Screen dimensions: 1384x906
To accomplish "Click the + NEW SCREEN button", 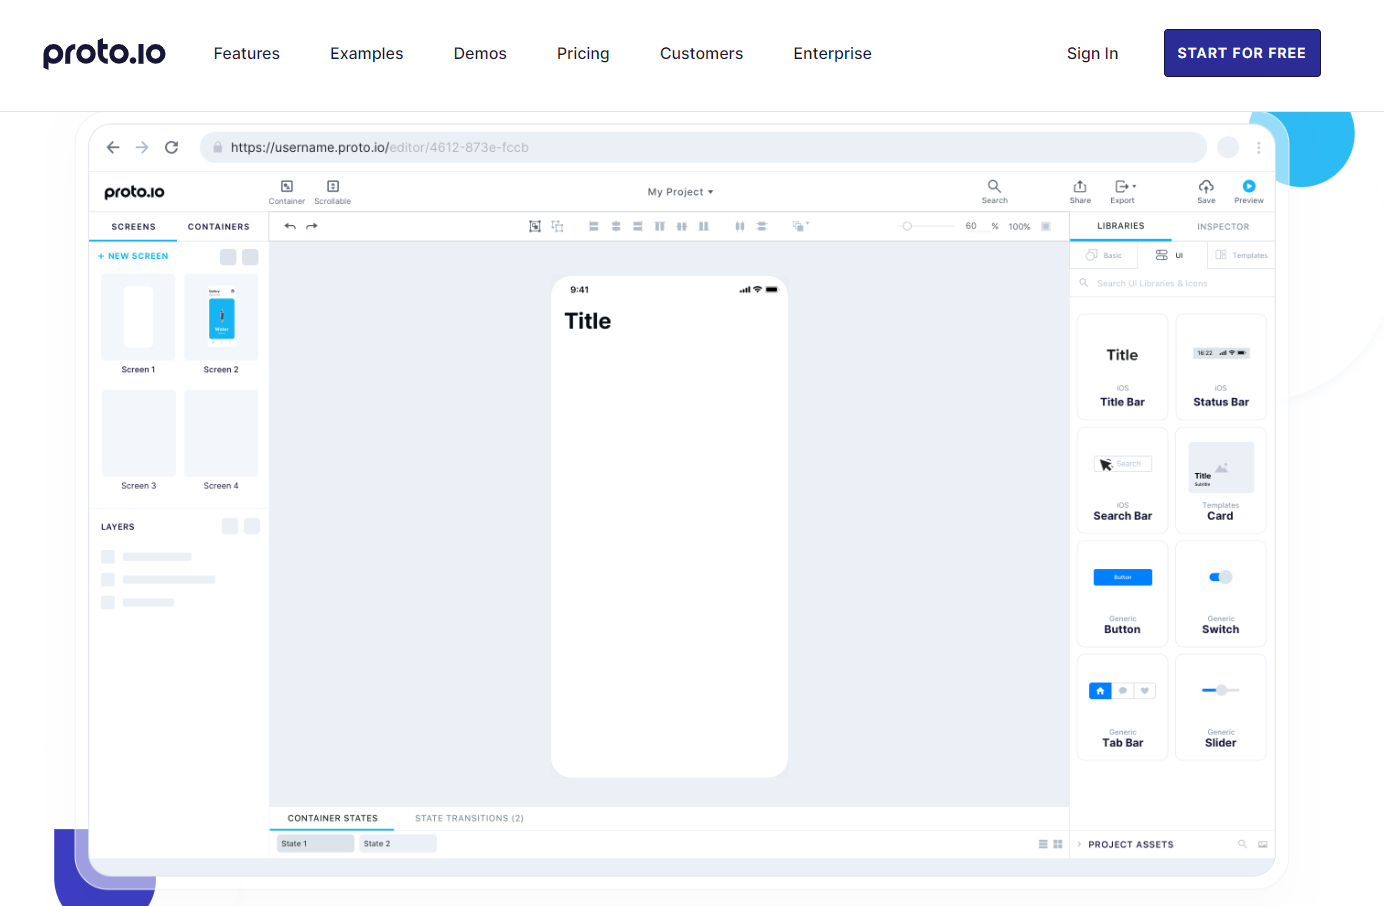I will click(x=133, y=256).
